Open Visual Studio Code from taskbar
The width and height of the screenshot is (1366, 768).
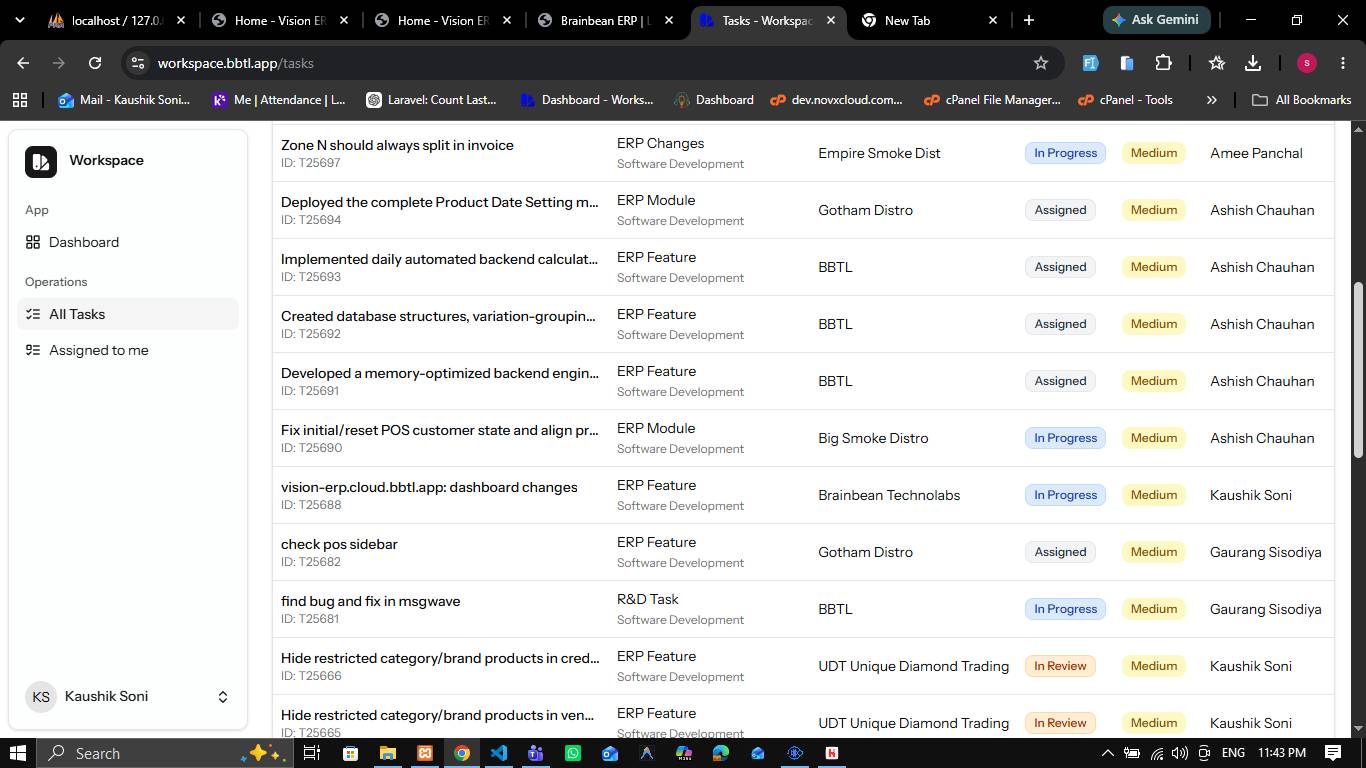point(498,753)
